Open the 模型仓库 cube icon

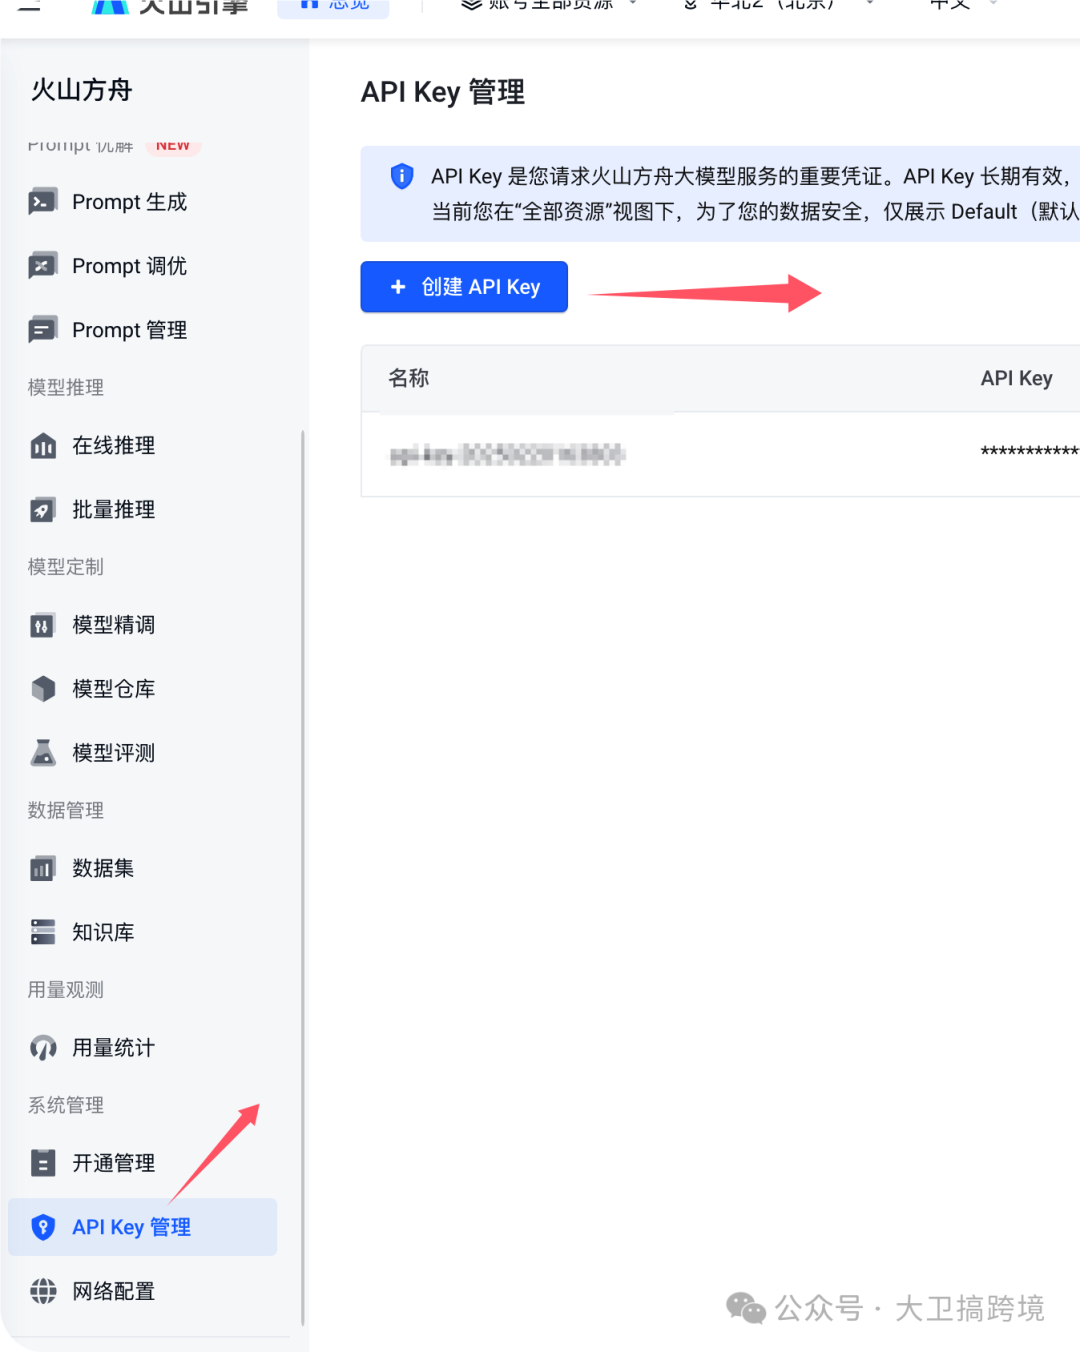[x=42, y=688]
